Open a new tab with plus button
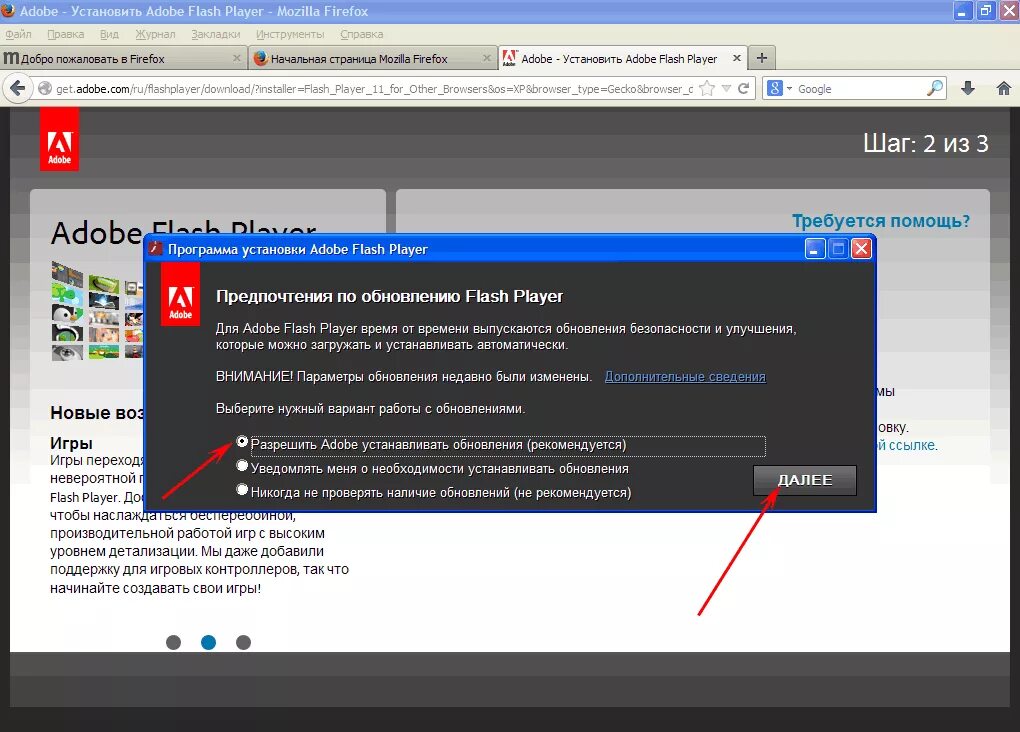This screenshot has width=1020, height=732. [x=762, y=58]
